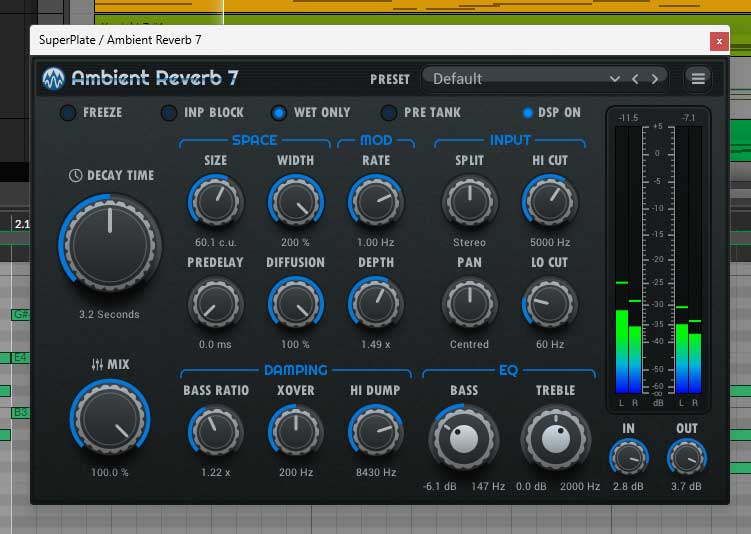Click the Out gain knob
Screen dimensions: 751x534
(x=686, y=457)
